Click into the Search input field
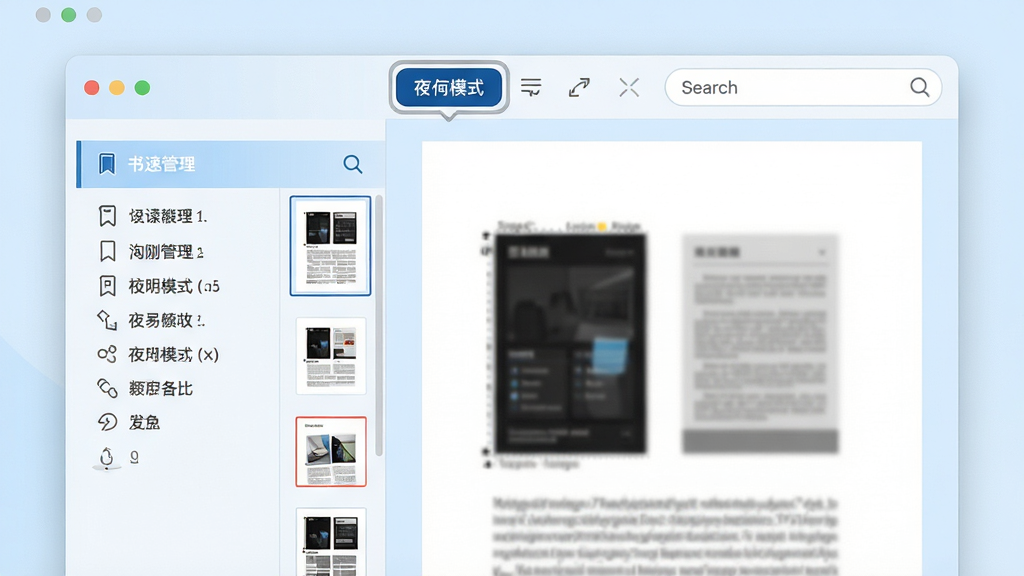The image size is (1024, 576). (x=803, y=88)
